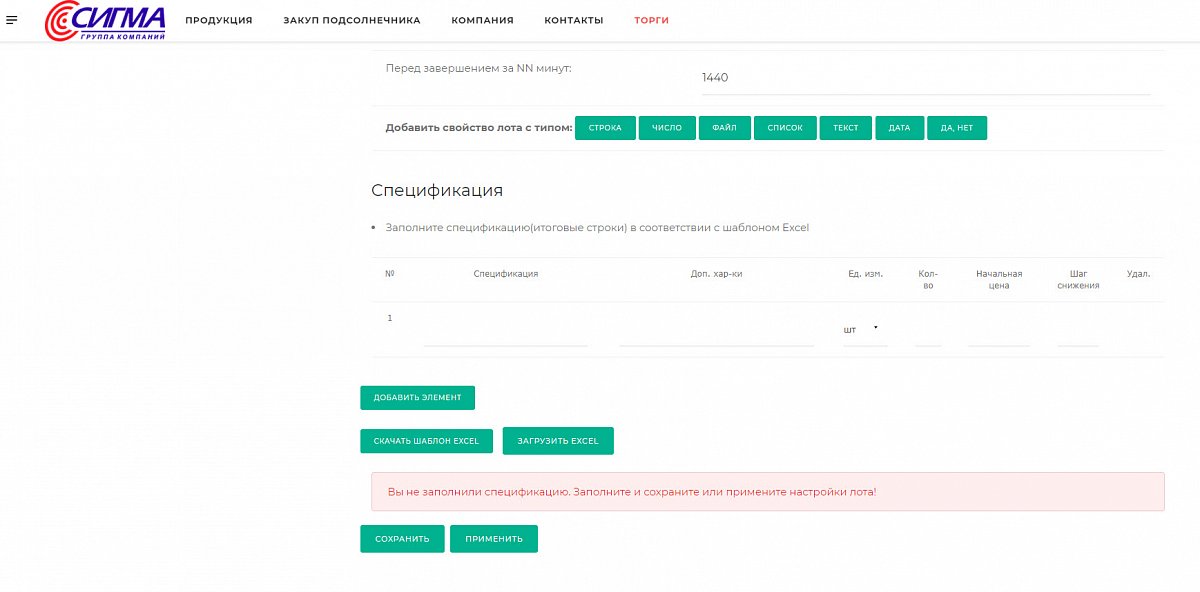Add a Да, Нет type property
This screenshot has height=592, width=1200.
[957, 128]
